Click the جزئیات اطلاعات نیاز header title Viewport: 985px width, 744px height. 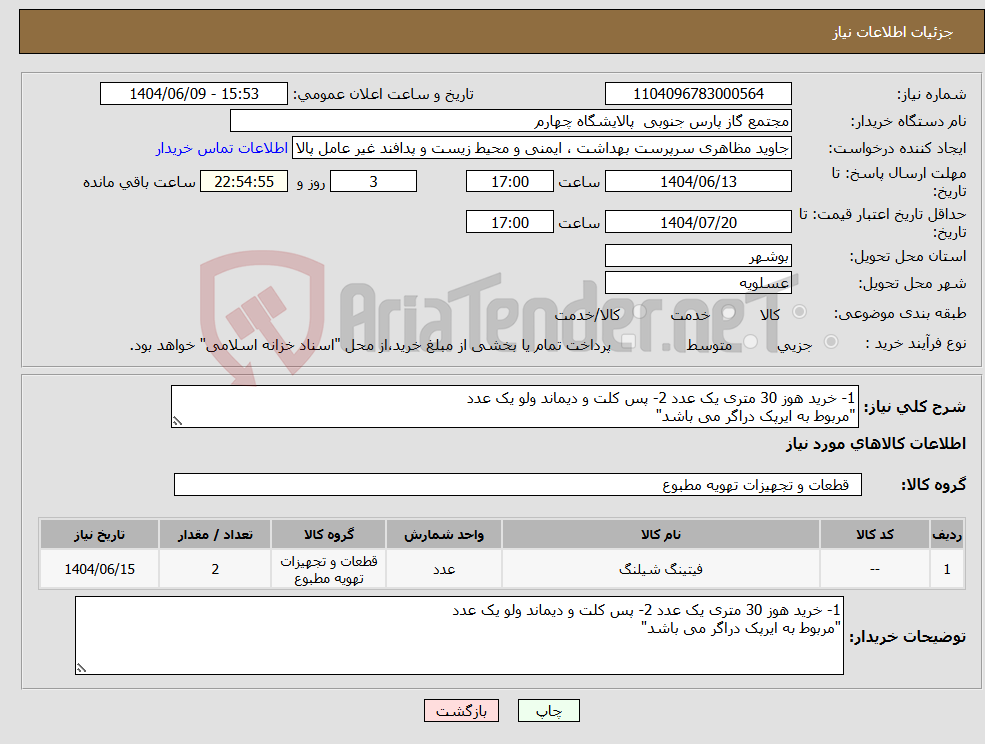(892, 32)
